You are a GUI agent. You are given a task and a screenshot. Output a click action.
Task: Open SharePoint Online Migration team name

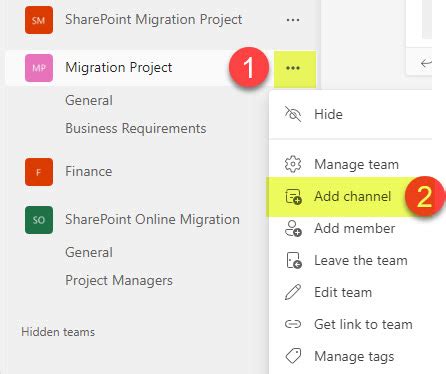click(153, 220)
